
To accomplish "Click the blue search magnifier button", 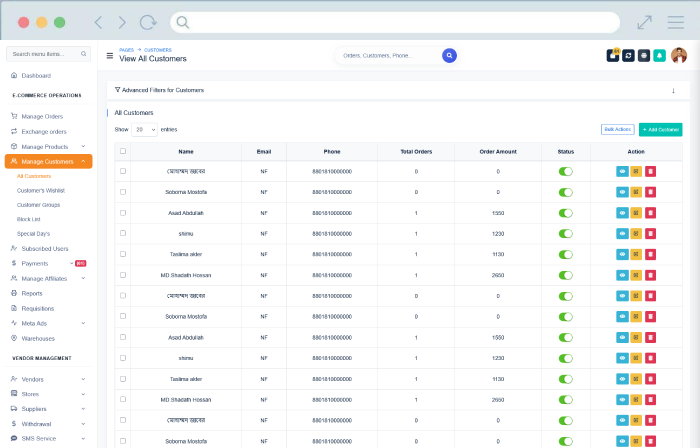I will (450, 56).
